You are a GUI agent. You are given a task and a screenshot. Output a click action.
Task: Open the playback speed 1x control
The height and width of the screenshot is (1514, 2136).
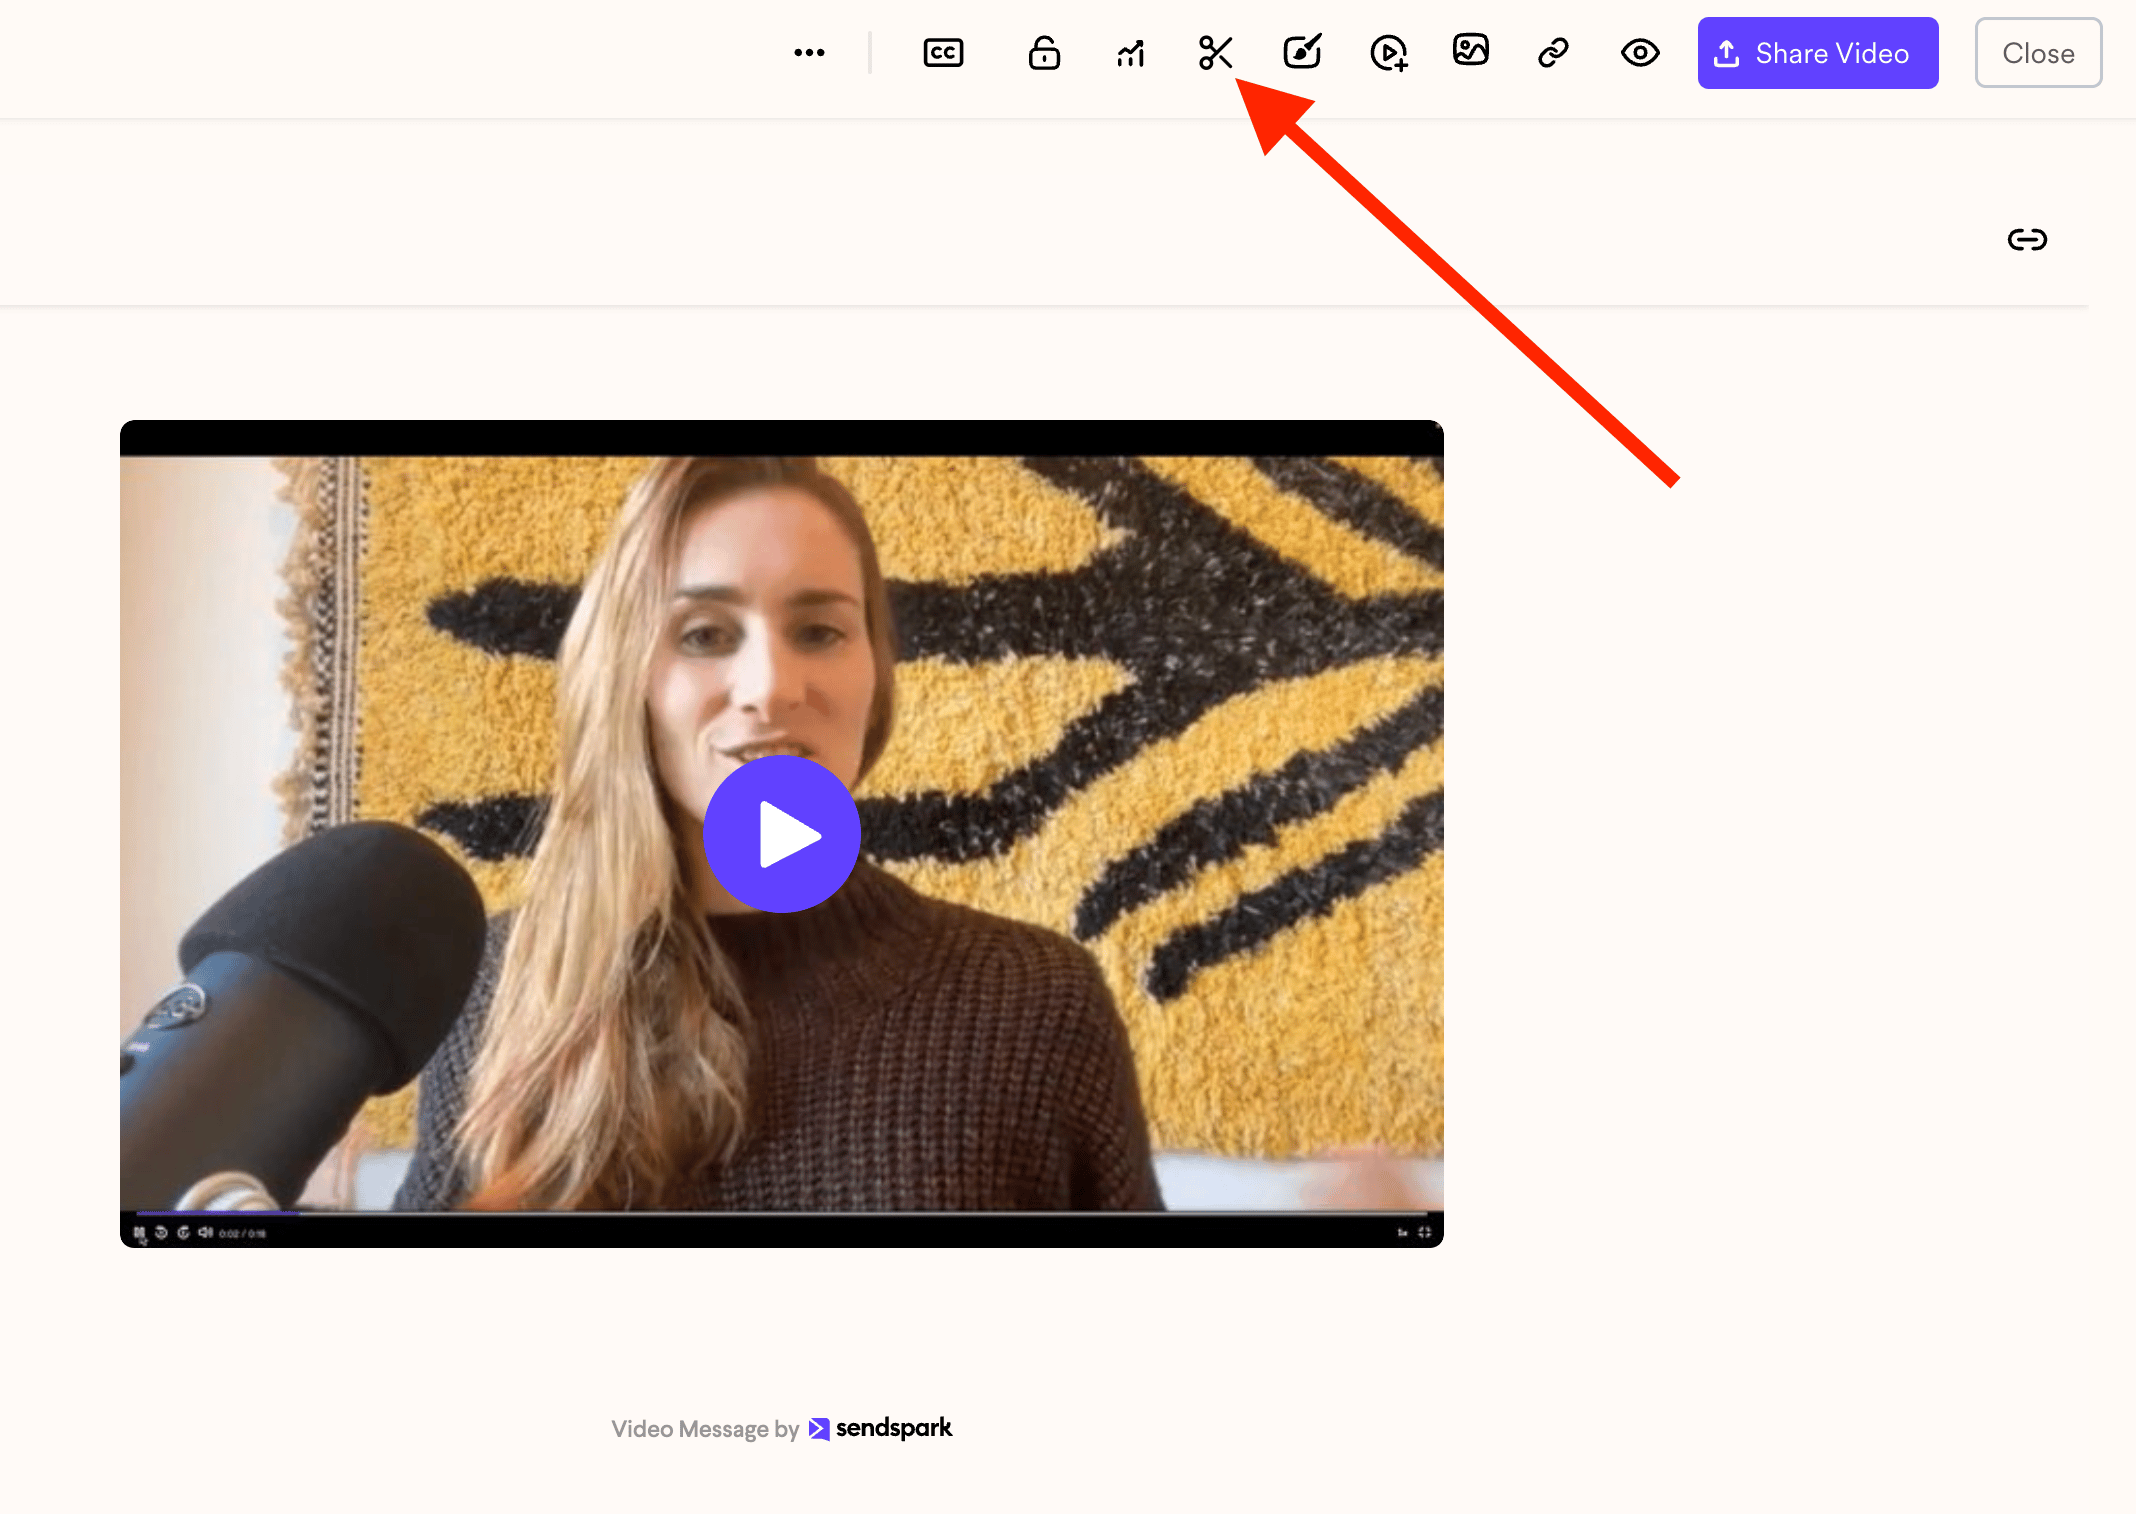(x=1402, y=1232)
